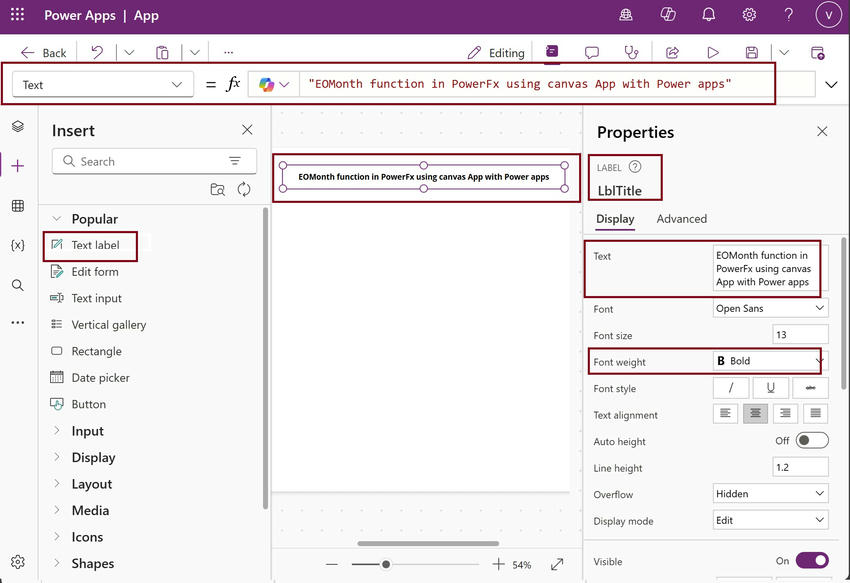Click the Insert pane search field
Screen dimensions: 850x583
pos(154,161)
